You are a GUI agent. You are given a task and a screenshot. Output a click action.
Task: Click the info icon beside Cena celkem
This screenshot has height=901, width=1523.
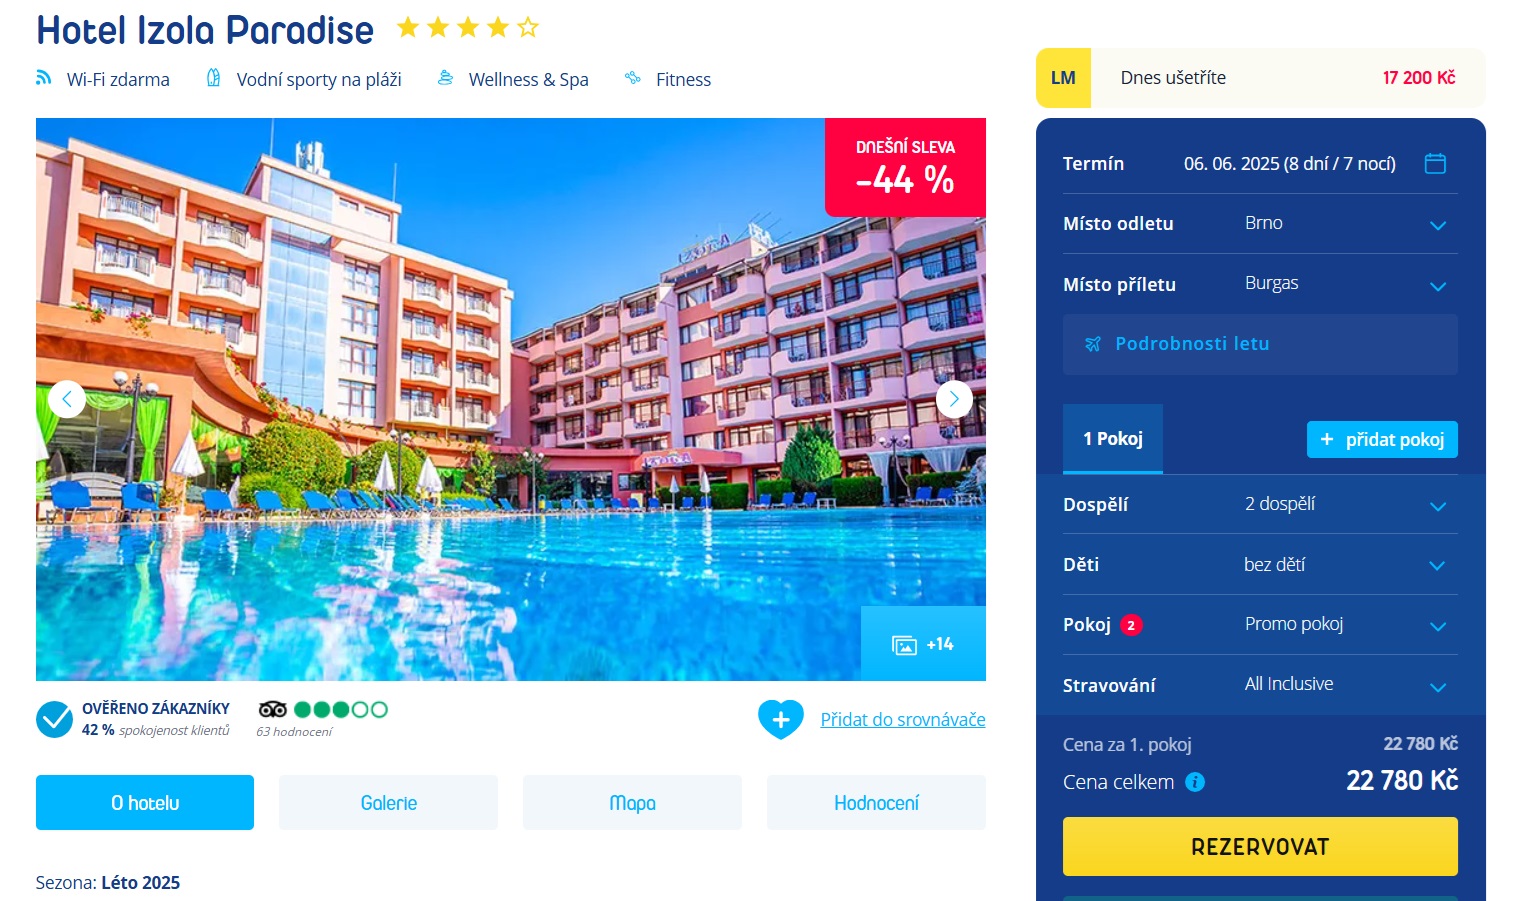click(1195, 782)
